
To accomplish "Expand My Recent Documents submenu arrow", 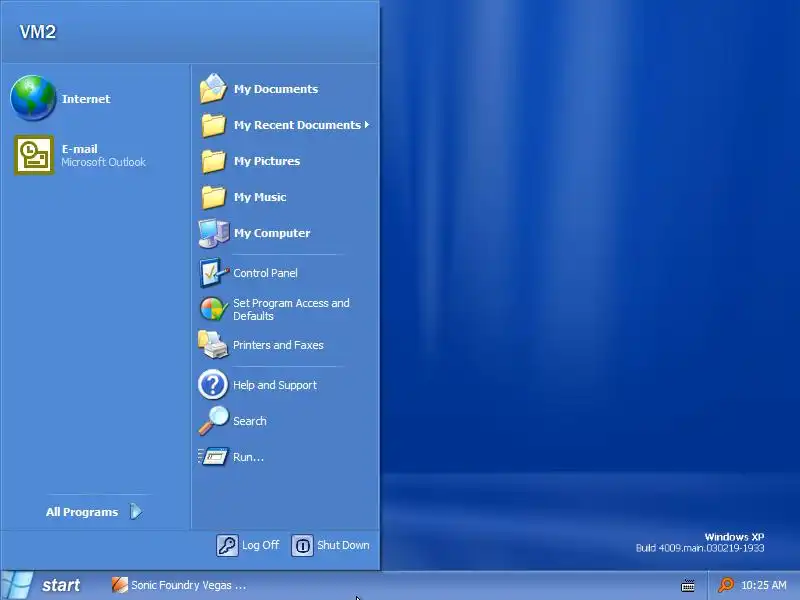I will tap(366, 124).
